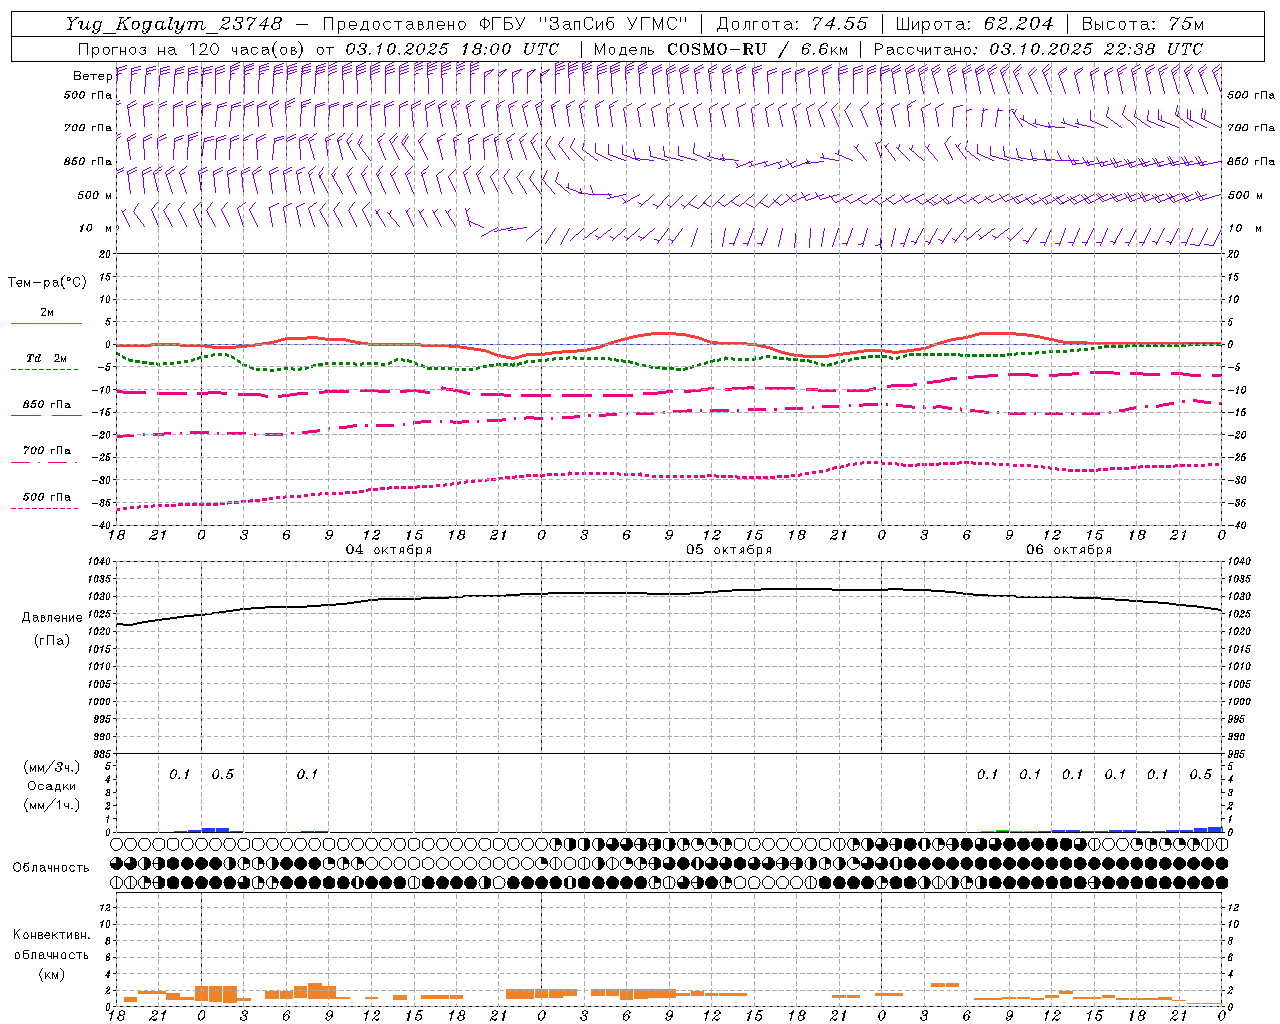
Task: Click the Конвективн. label text
Action: click(51, 935)
